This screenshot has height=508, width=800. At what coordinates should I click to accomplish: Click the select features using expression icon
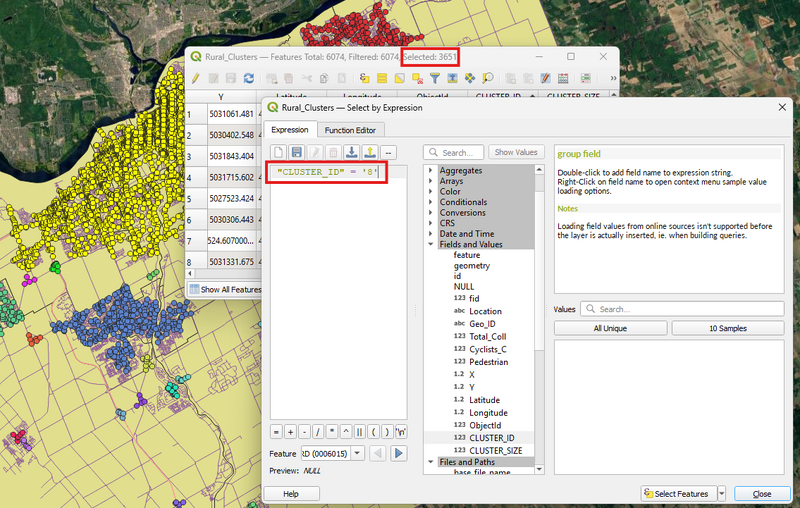pos(364,78)
